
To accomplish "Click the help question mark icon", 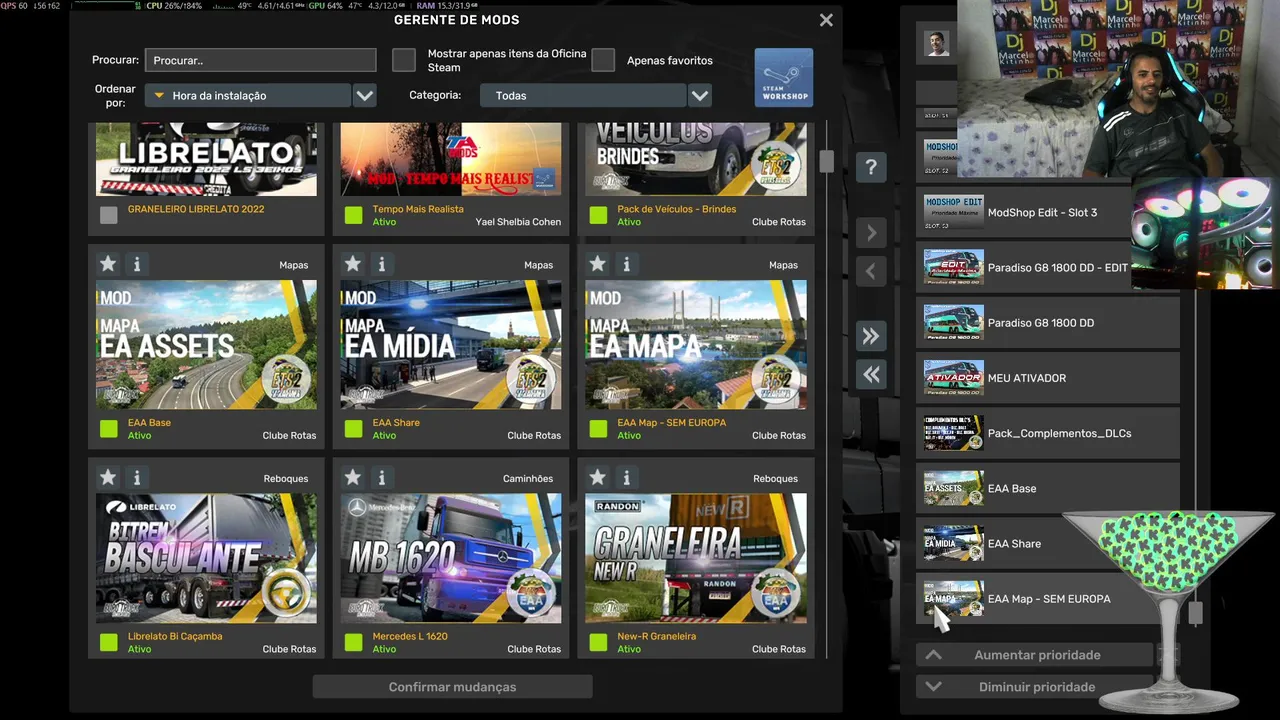I will coord(871,167).
